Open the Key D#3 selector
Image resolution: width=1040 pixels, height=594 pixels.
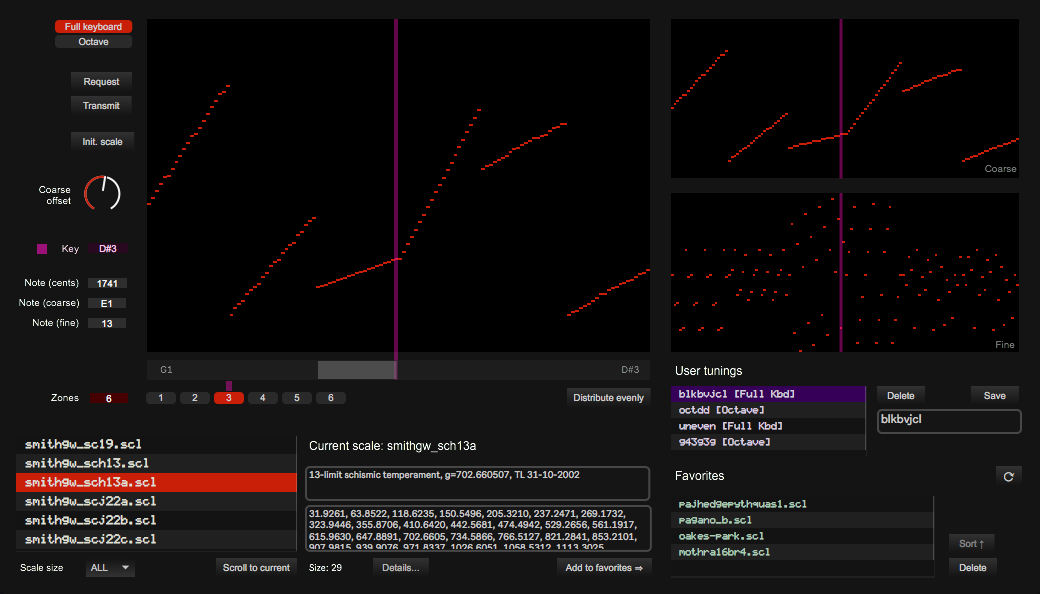[107, 248]
